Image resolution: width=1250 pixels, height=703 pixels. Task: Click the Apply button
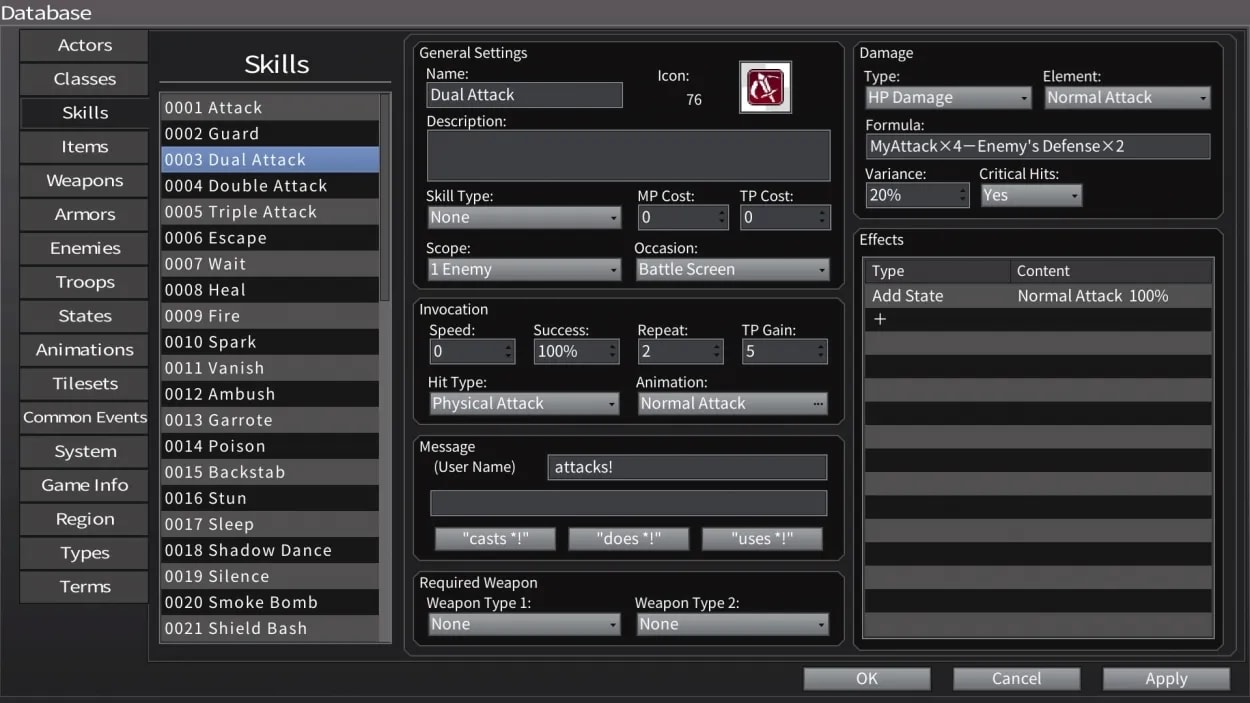click(1165, 679)
